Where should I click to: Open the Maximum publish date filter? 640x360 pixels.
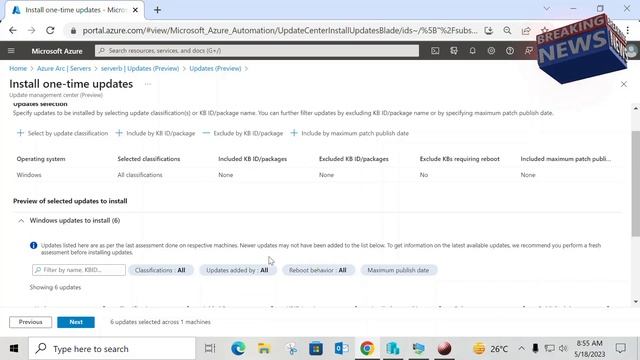pyautogui.click(x=398, y=270)
